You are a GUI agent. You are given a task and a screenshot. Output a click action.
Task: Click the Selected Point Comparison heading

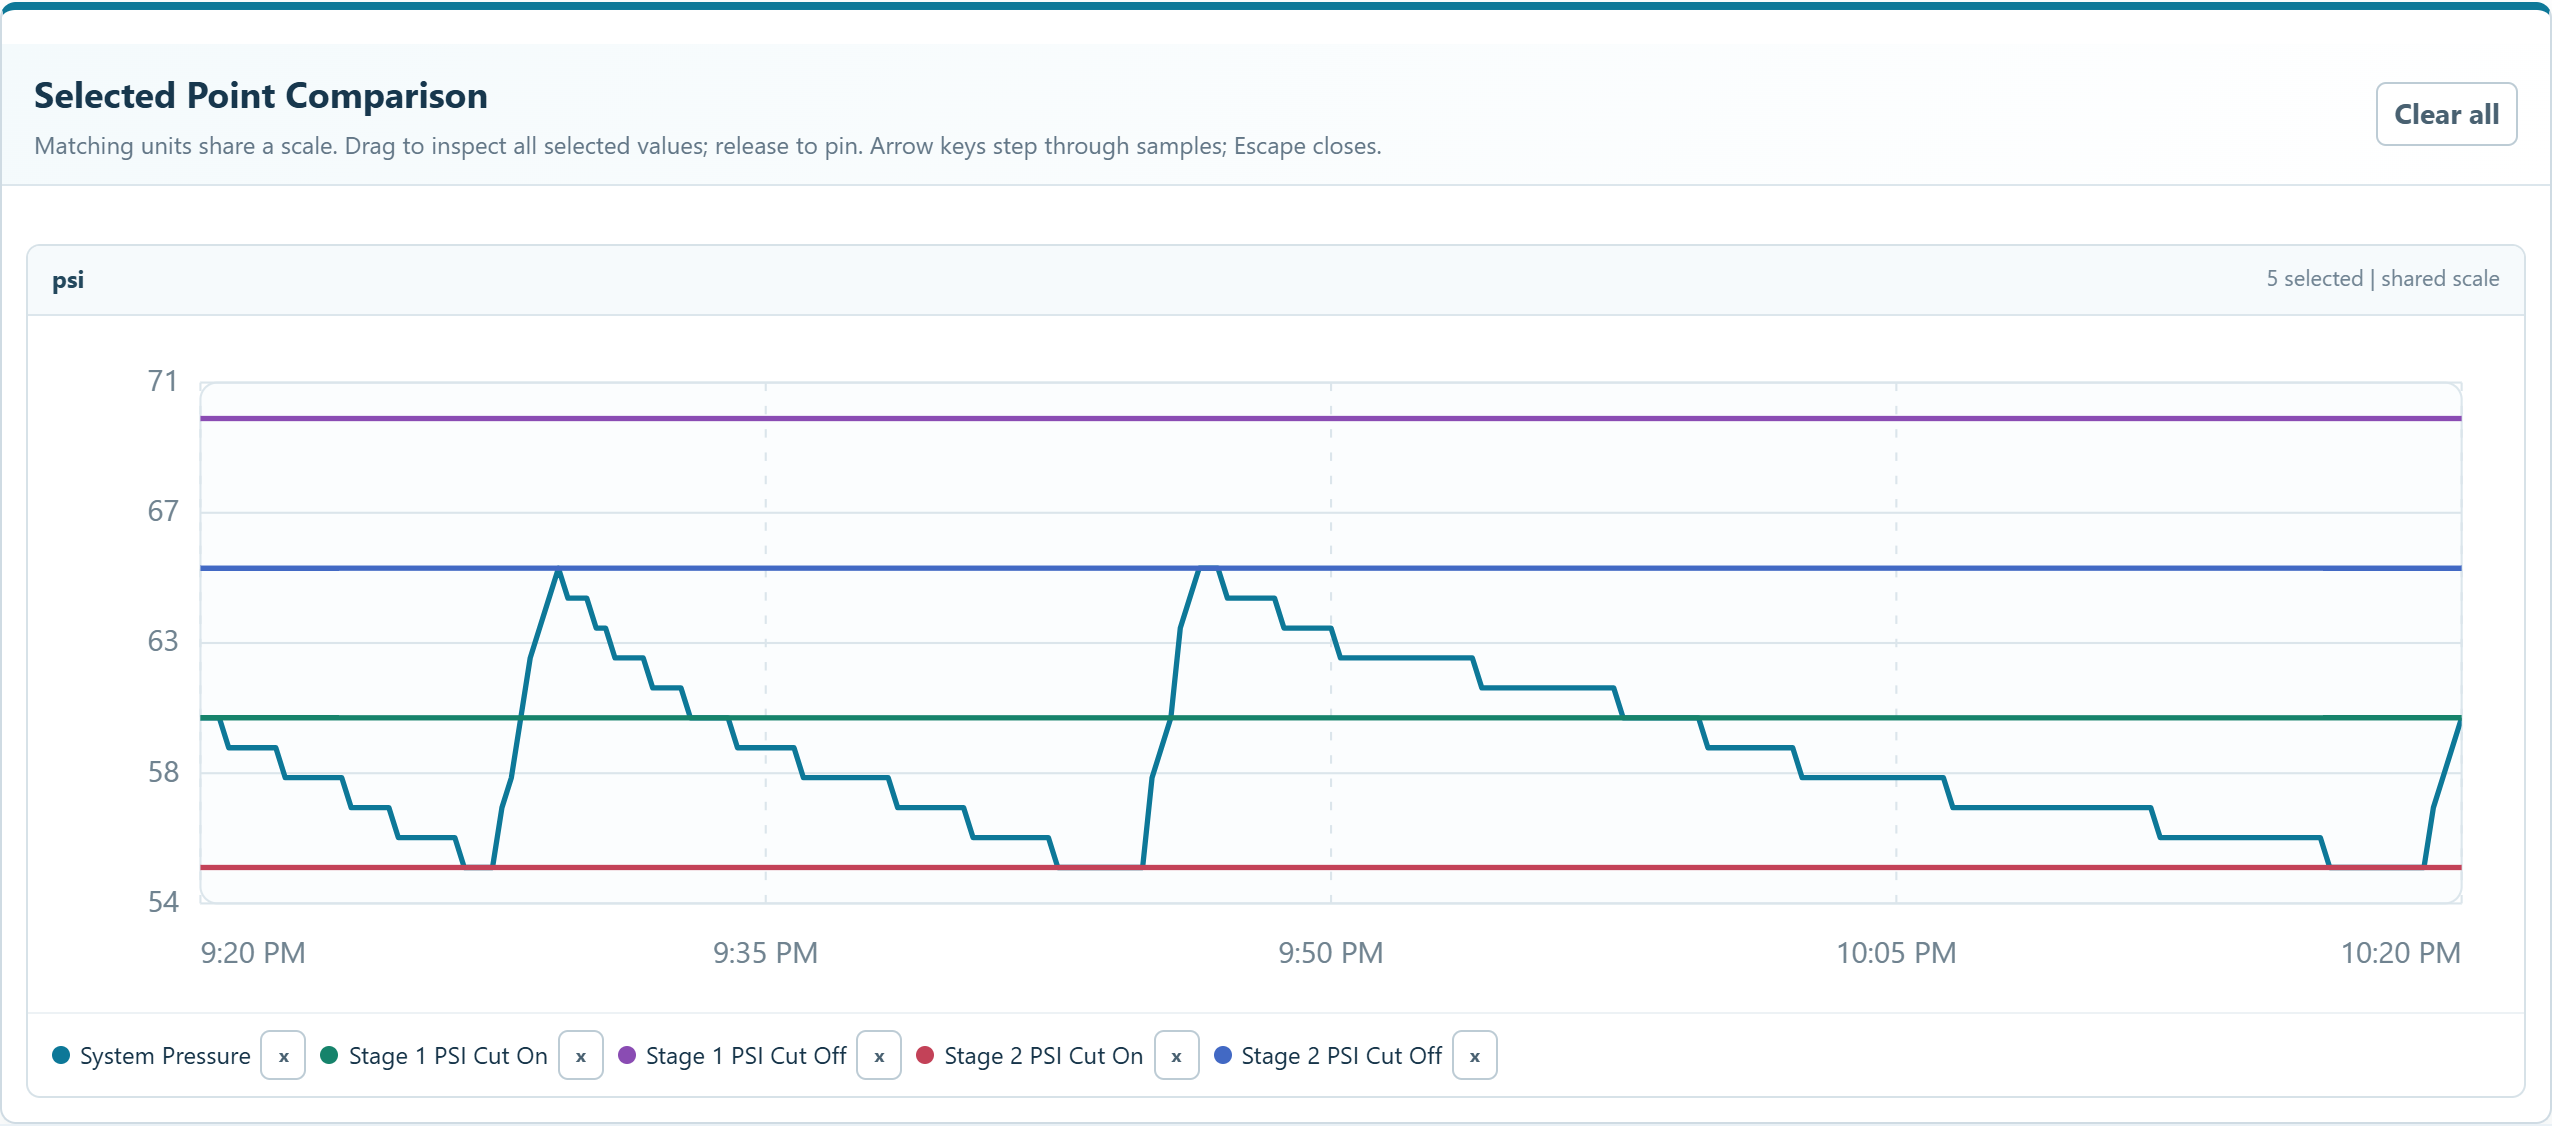261,96
